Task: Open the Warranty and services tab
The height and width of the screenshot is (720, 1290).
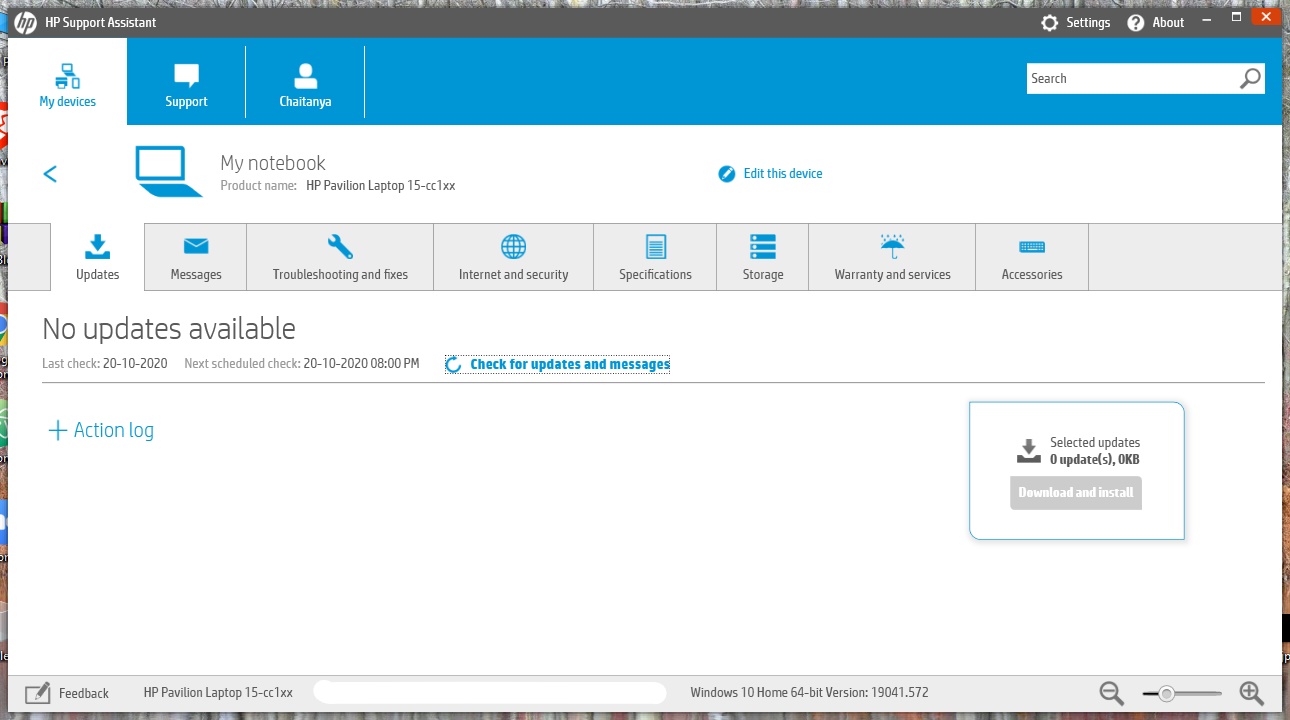Action: (x=892, y=257)
